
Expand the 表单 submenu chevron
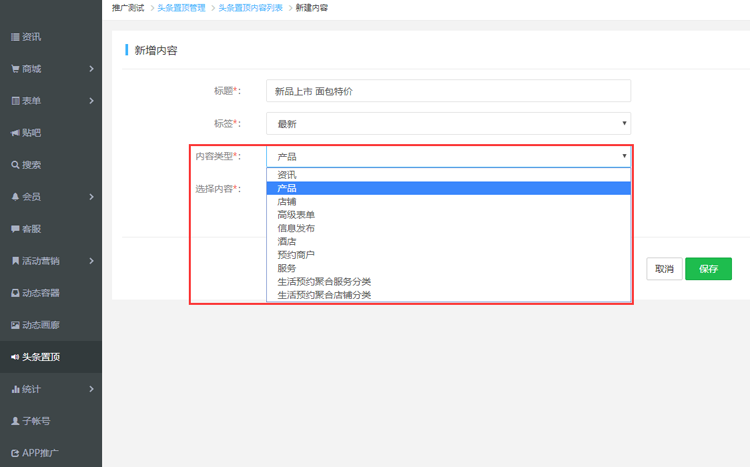point(91,101)
